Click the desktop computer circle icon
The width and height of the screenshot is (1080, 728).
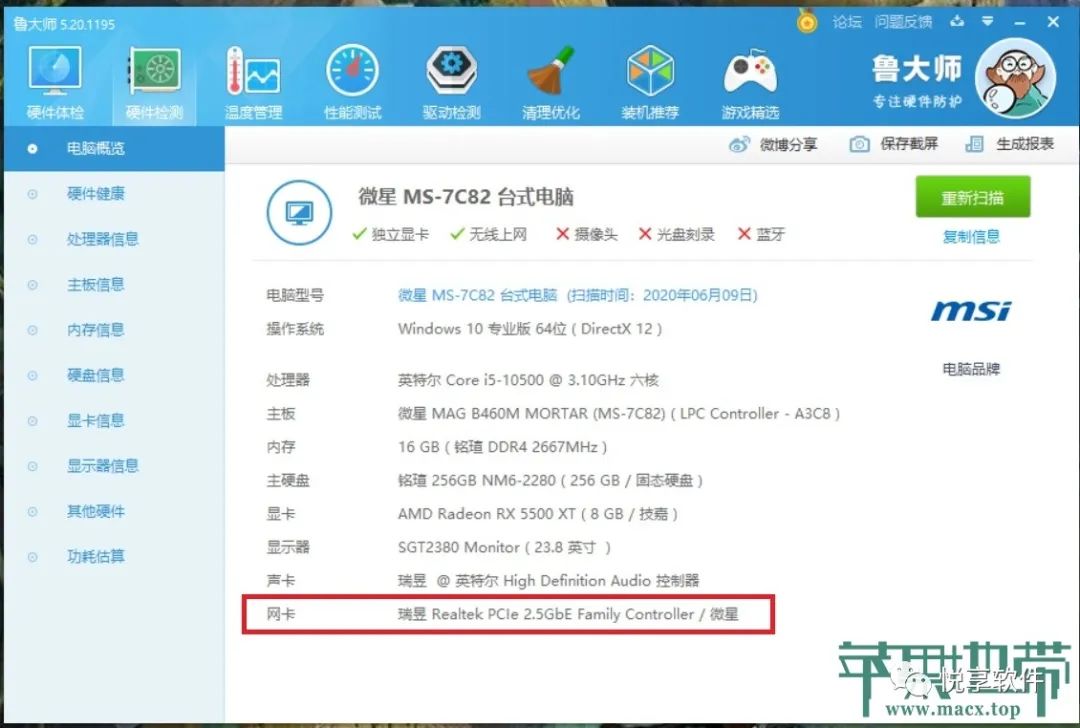[299, 213]
